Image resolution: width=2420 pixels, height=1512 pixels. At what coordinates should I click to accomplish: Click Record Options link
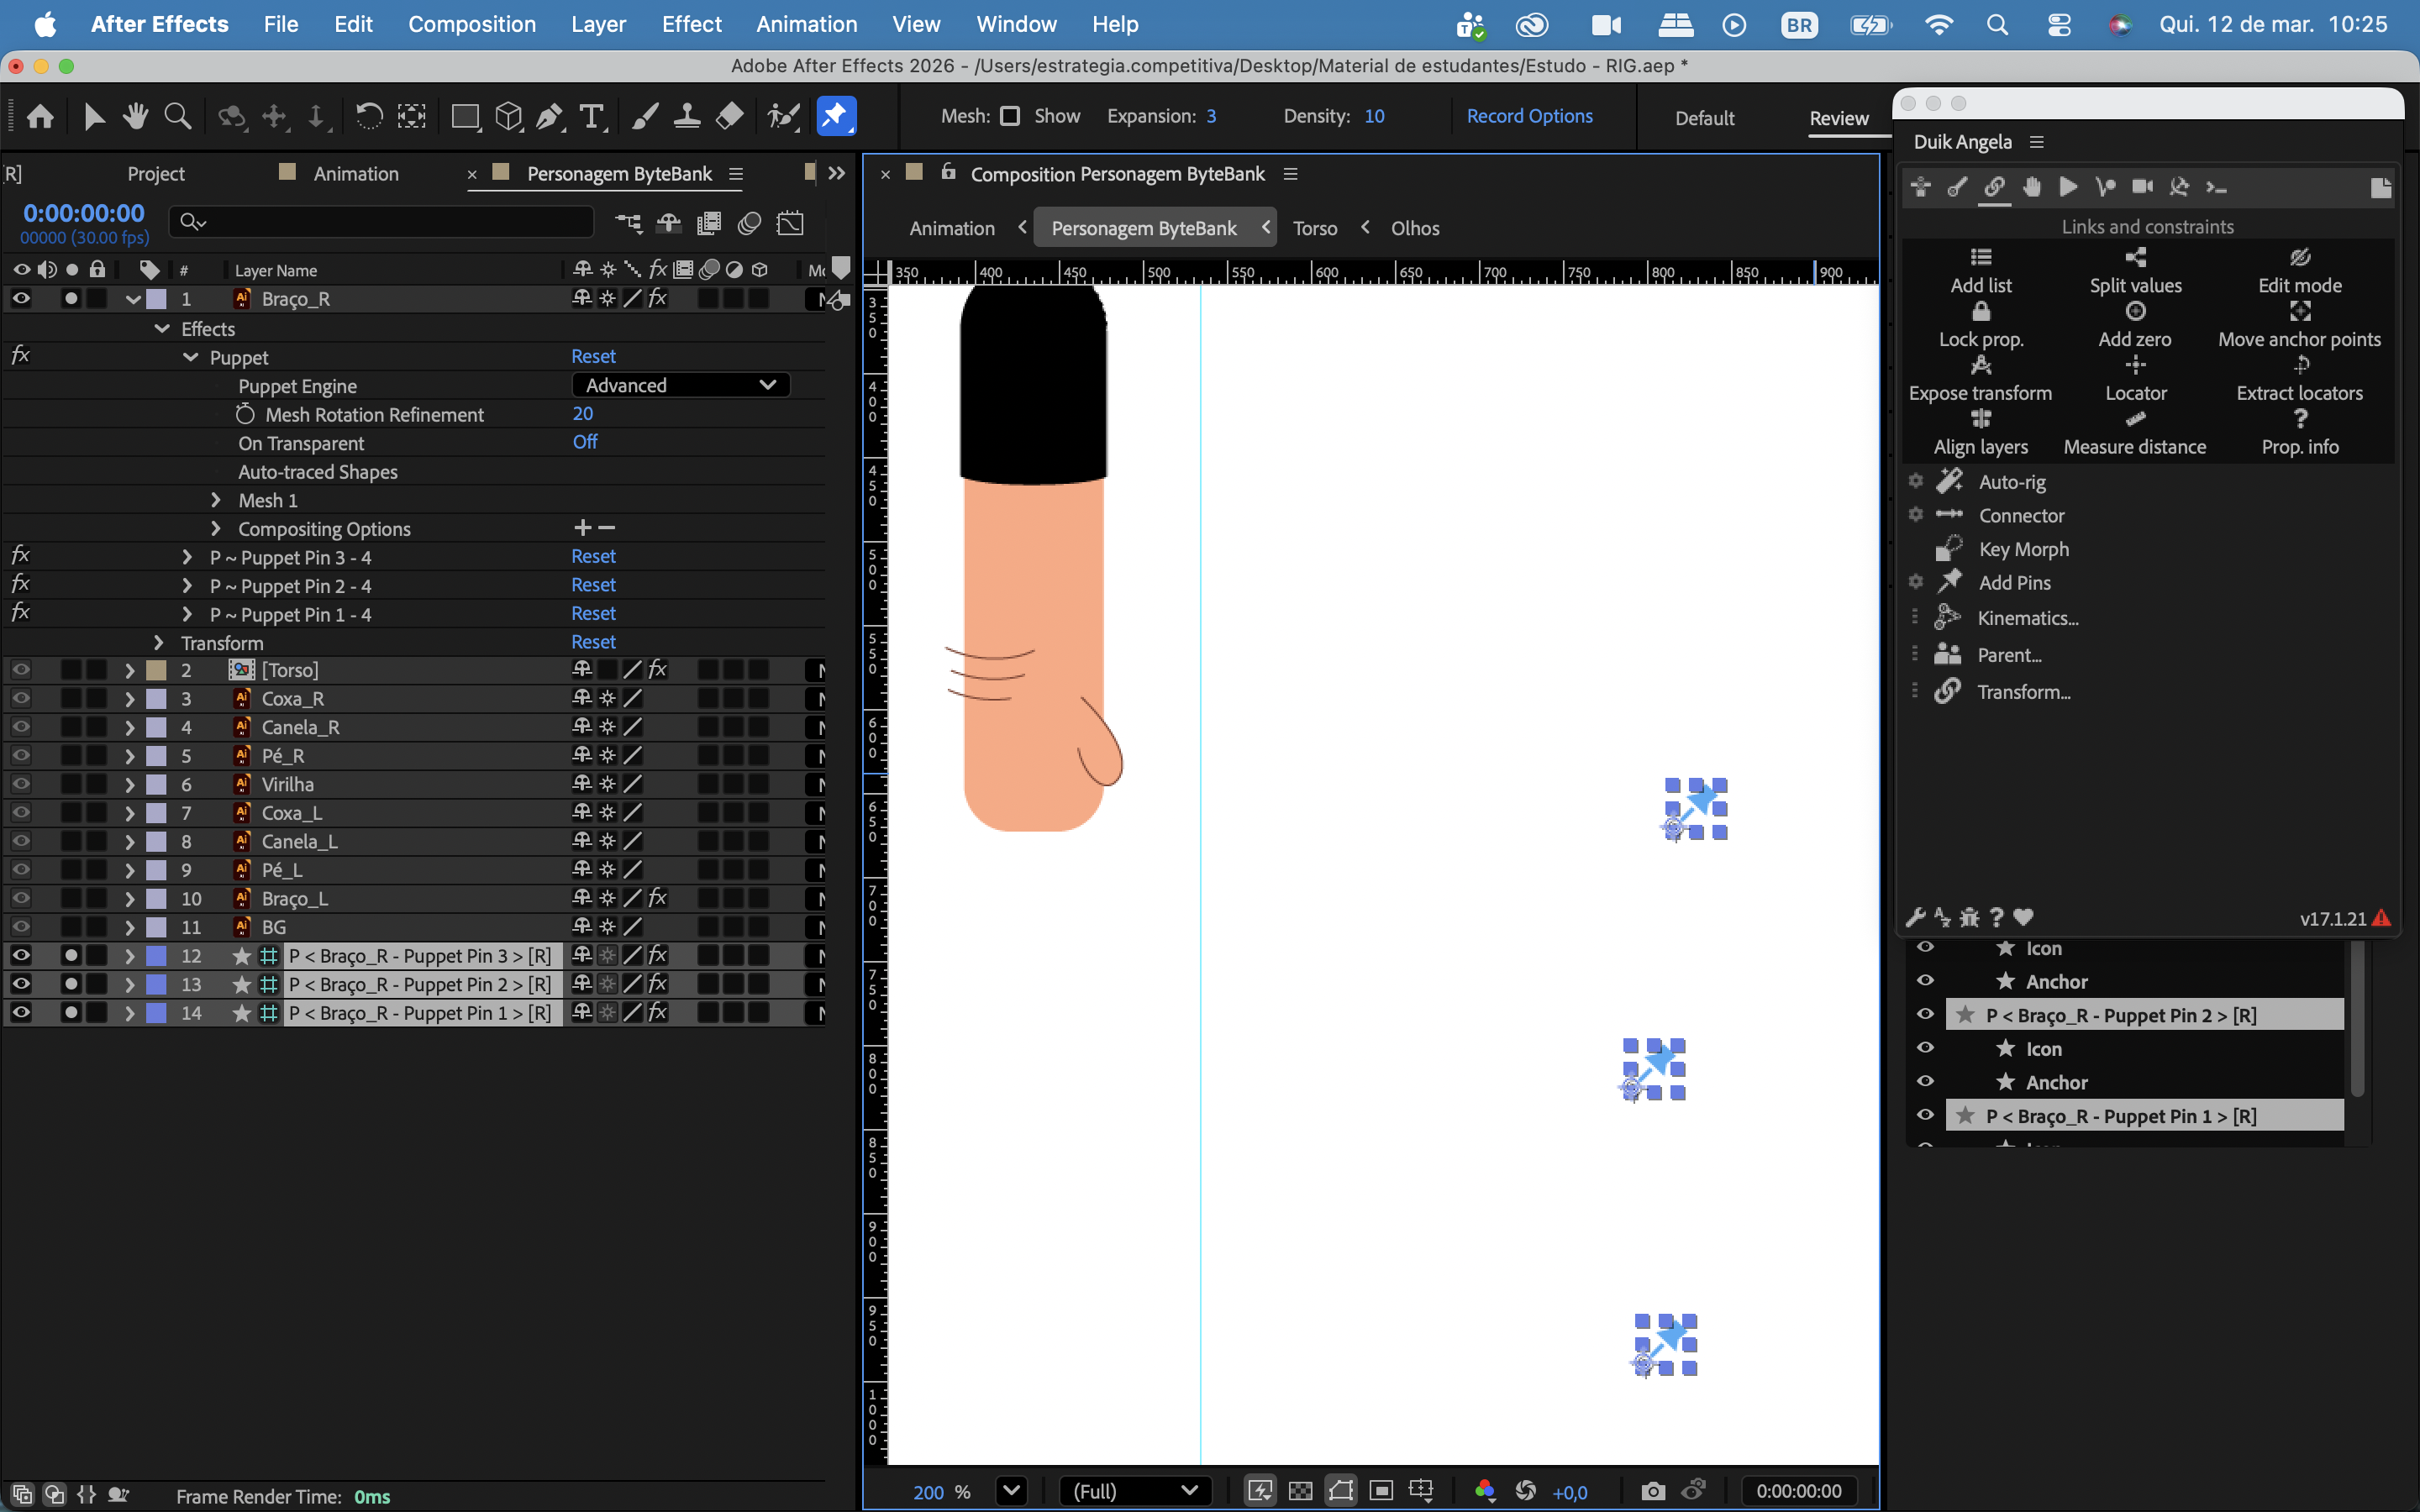click(x=1529, y=116)
